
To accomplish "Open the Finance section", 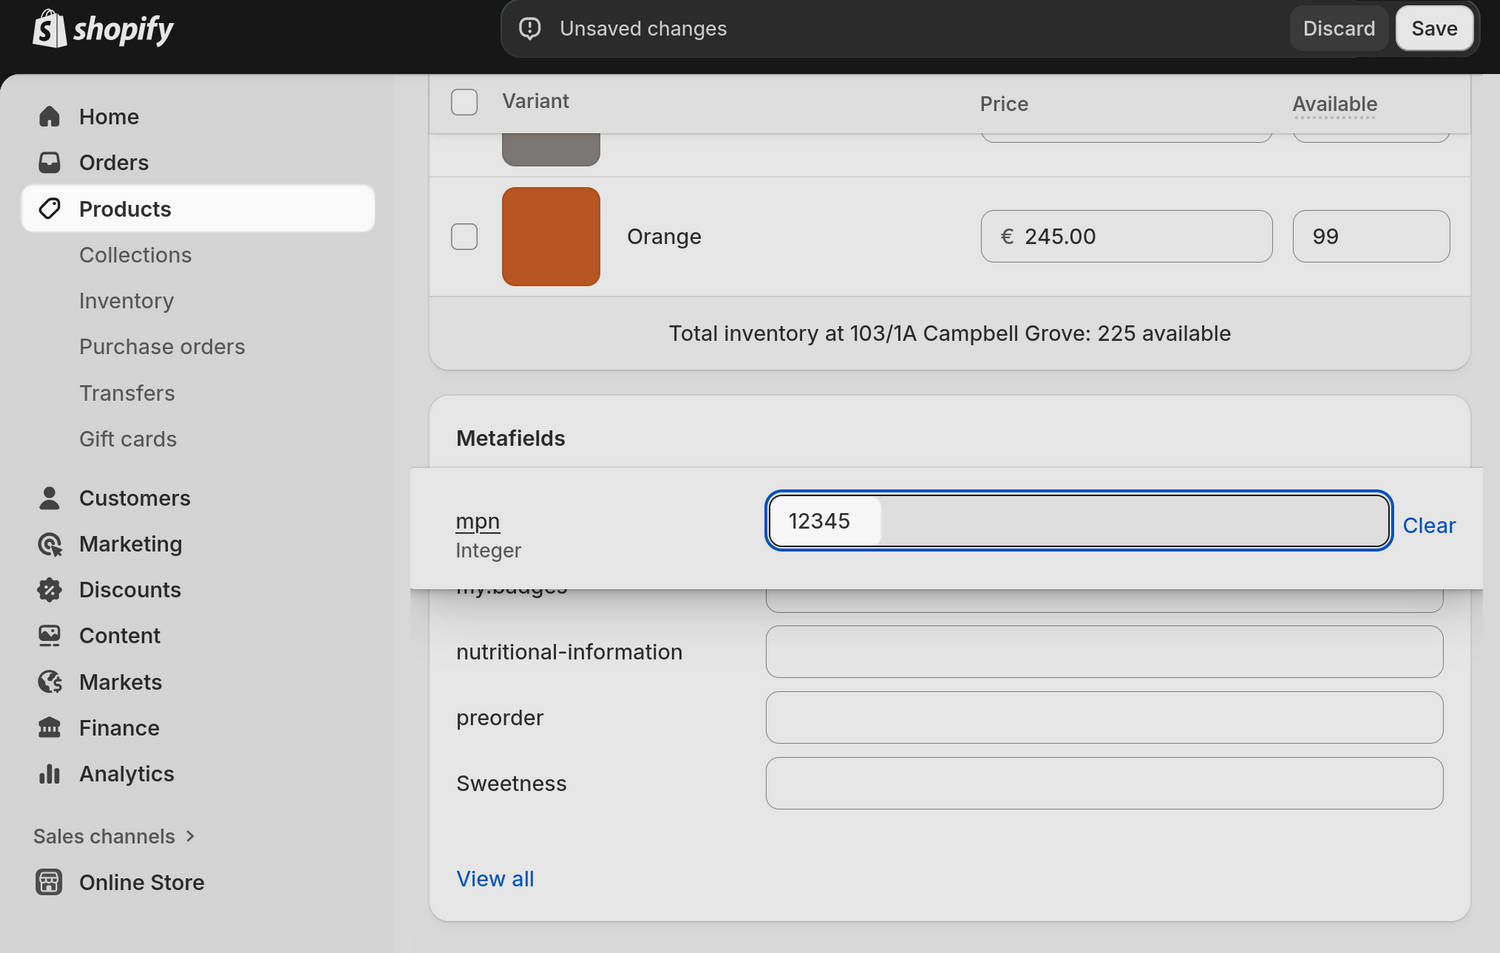I will point(119,727).
